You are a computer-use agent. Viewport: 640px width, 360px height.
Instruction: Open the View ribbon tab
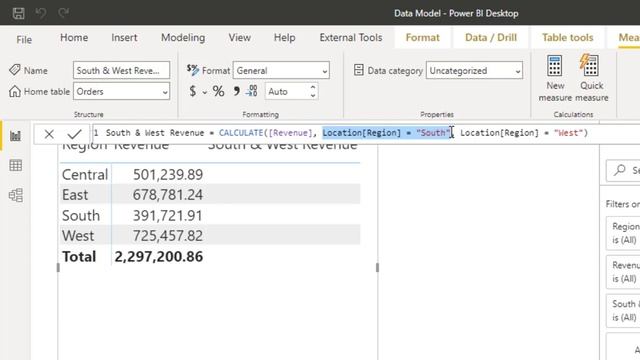click(x=239, y=38)
